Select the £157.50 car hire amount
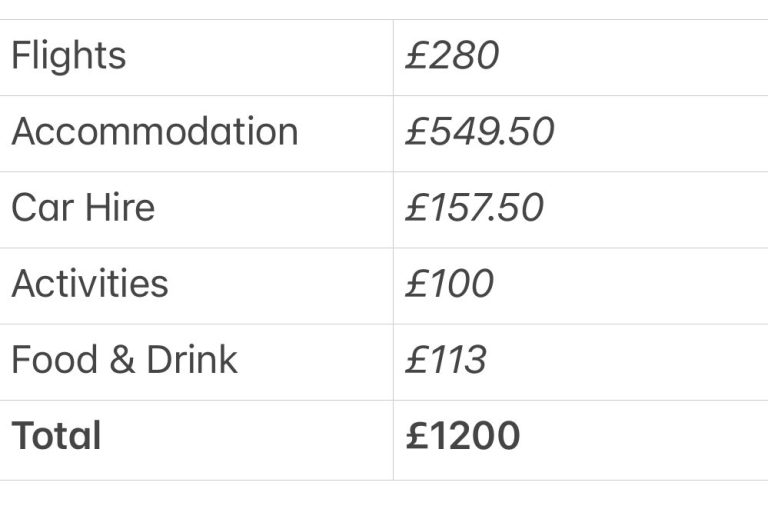 (x=474, y=207)
